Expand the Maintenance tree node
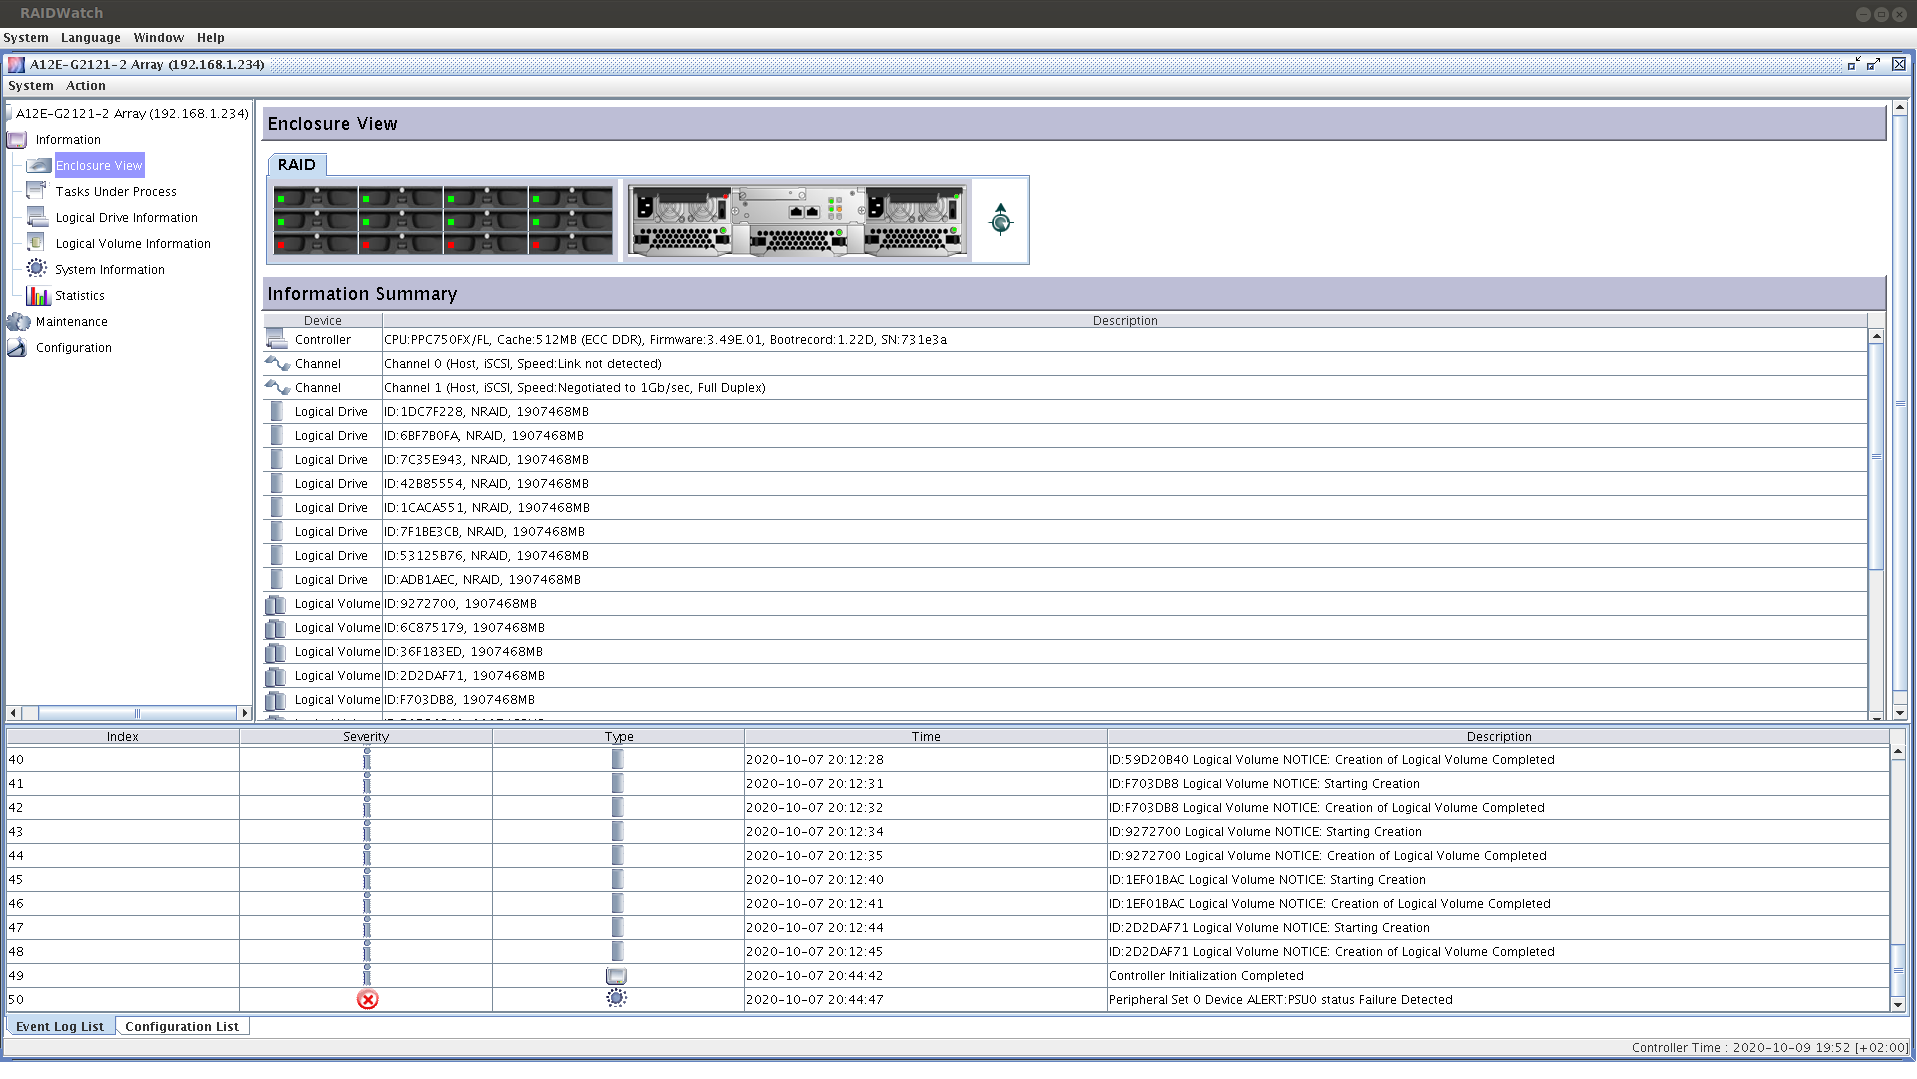The image size is (1917, 1079). tap(72, 322)
